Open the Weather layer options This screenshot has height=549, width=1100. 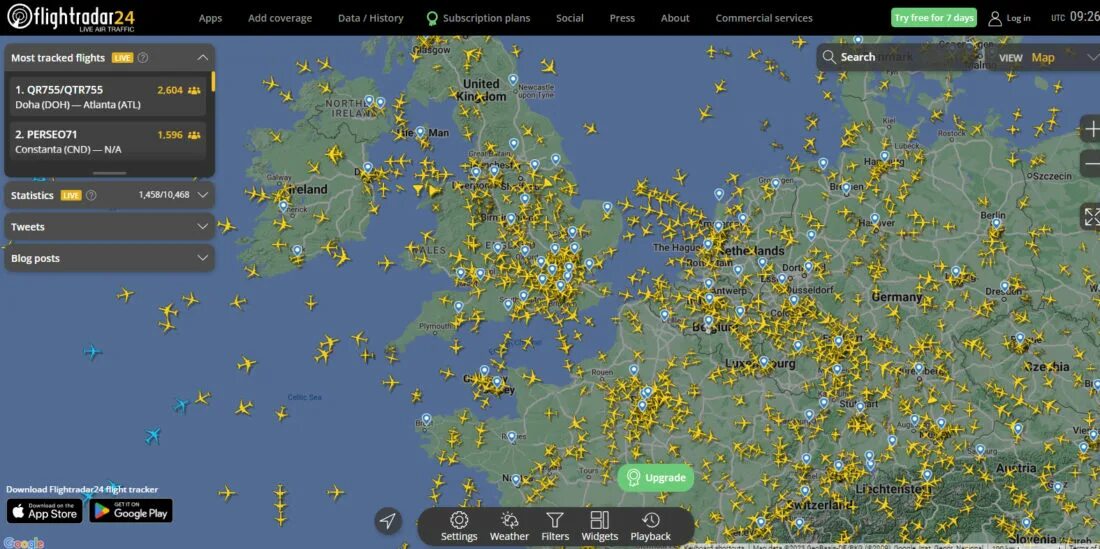point(509,527)
